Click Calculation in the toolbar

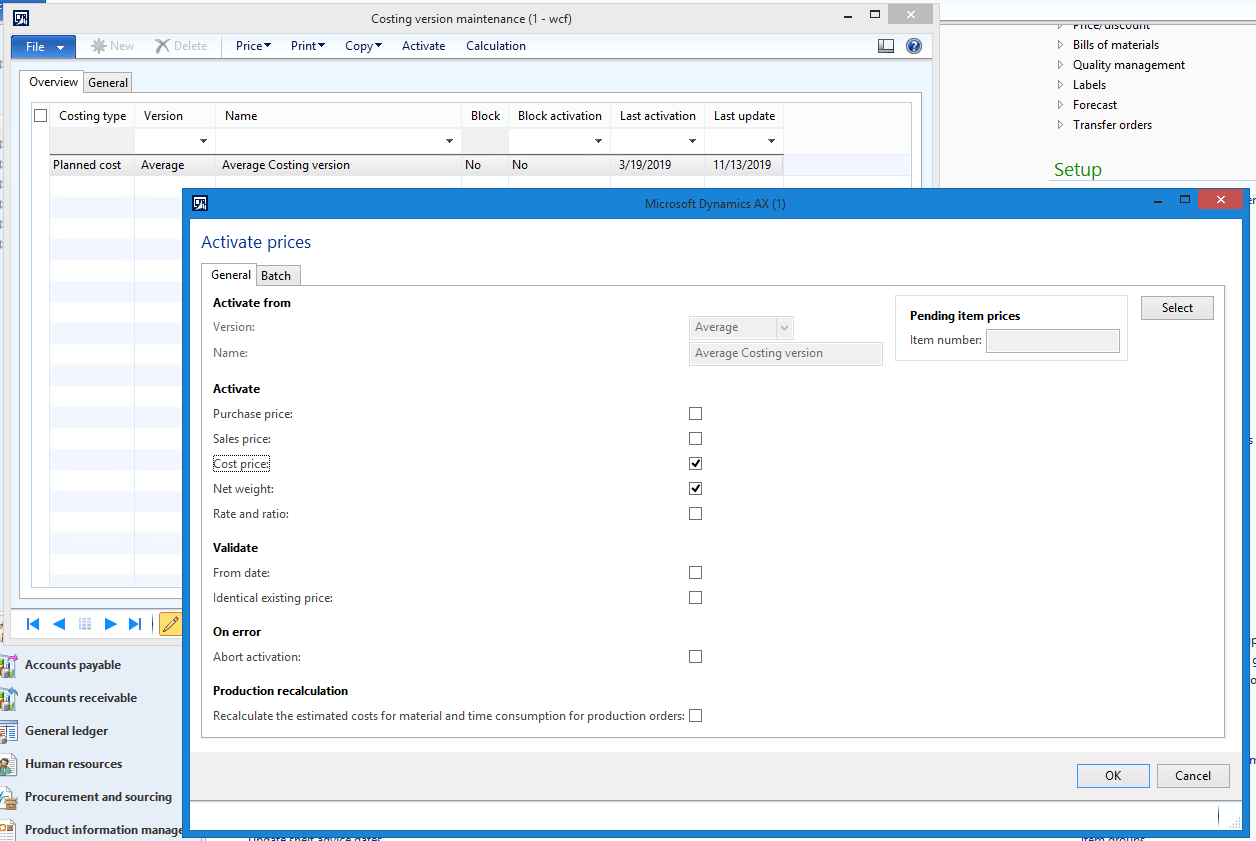pos(496,46)
